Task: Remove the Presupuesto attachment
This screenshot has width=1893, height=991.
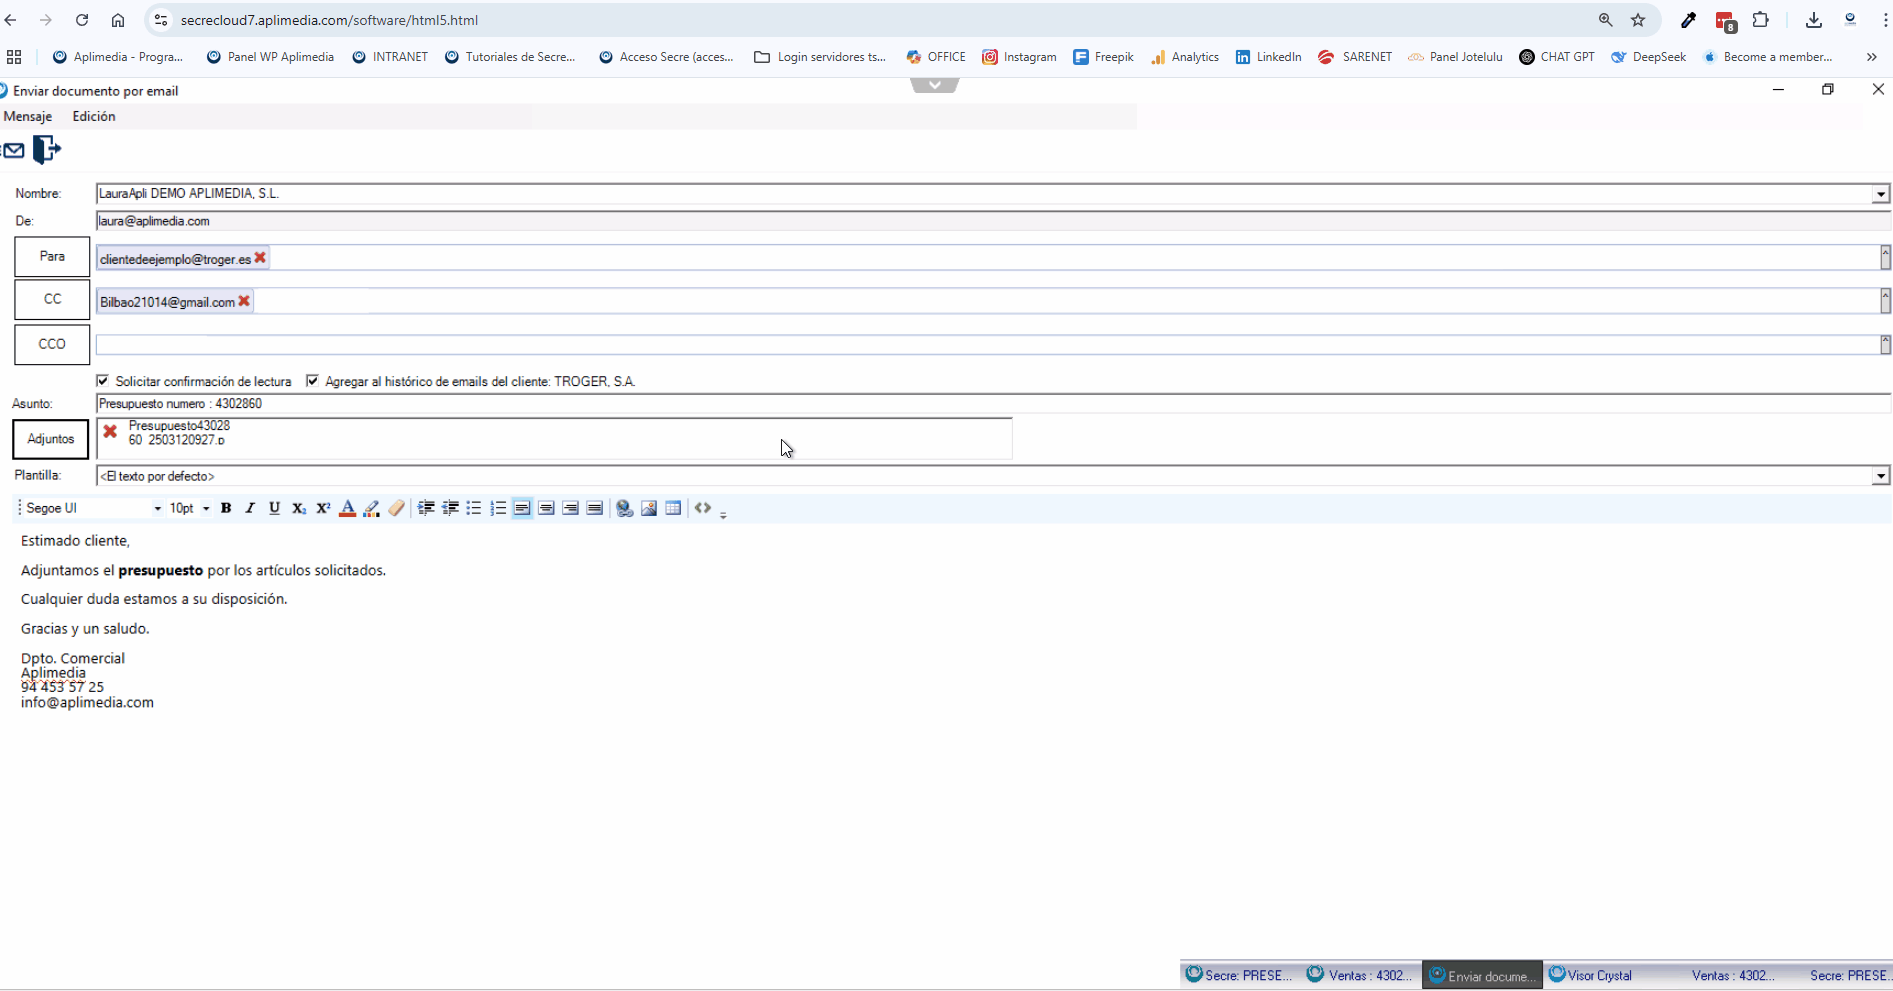Action: pos(110,432)
